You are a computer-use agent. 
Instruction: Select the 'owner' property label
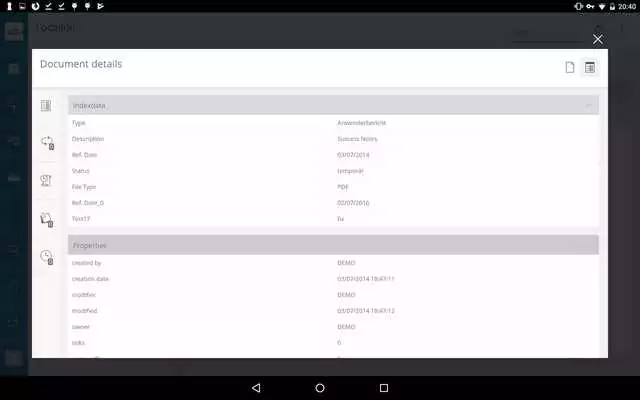(81, 327)
